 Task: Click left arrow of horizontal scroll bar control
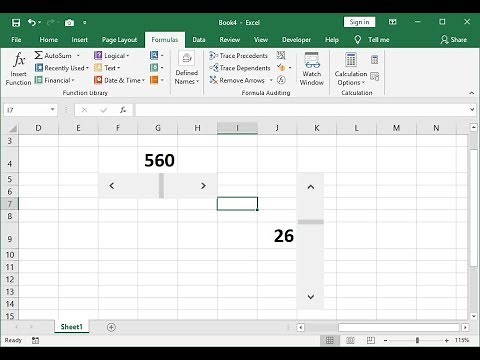click(112, 186)
